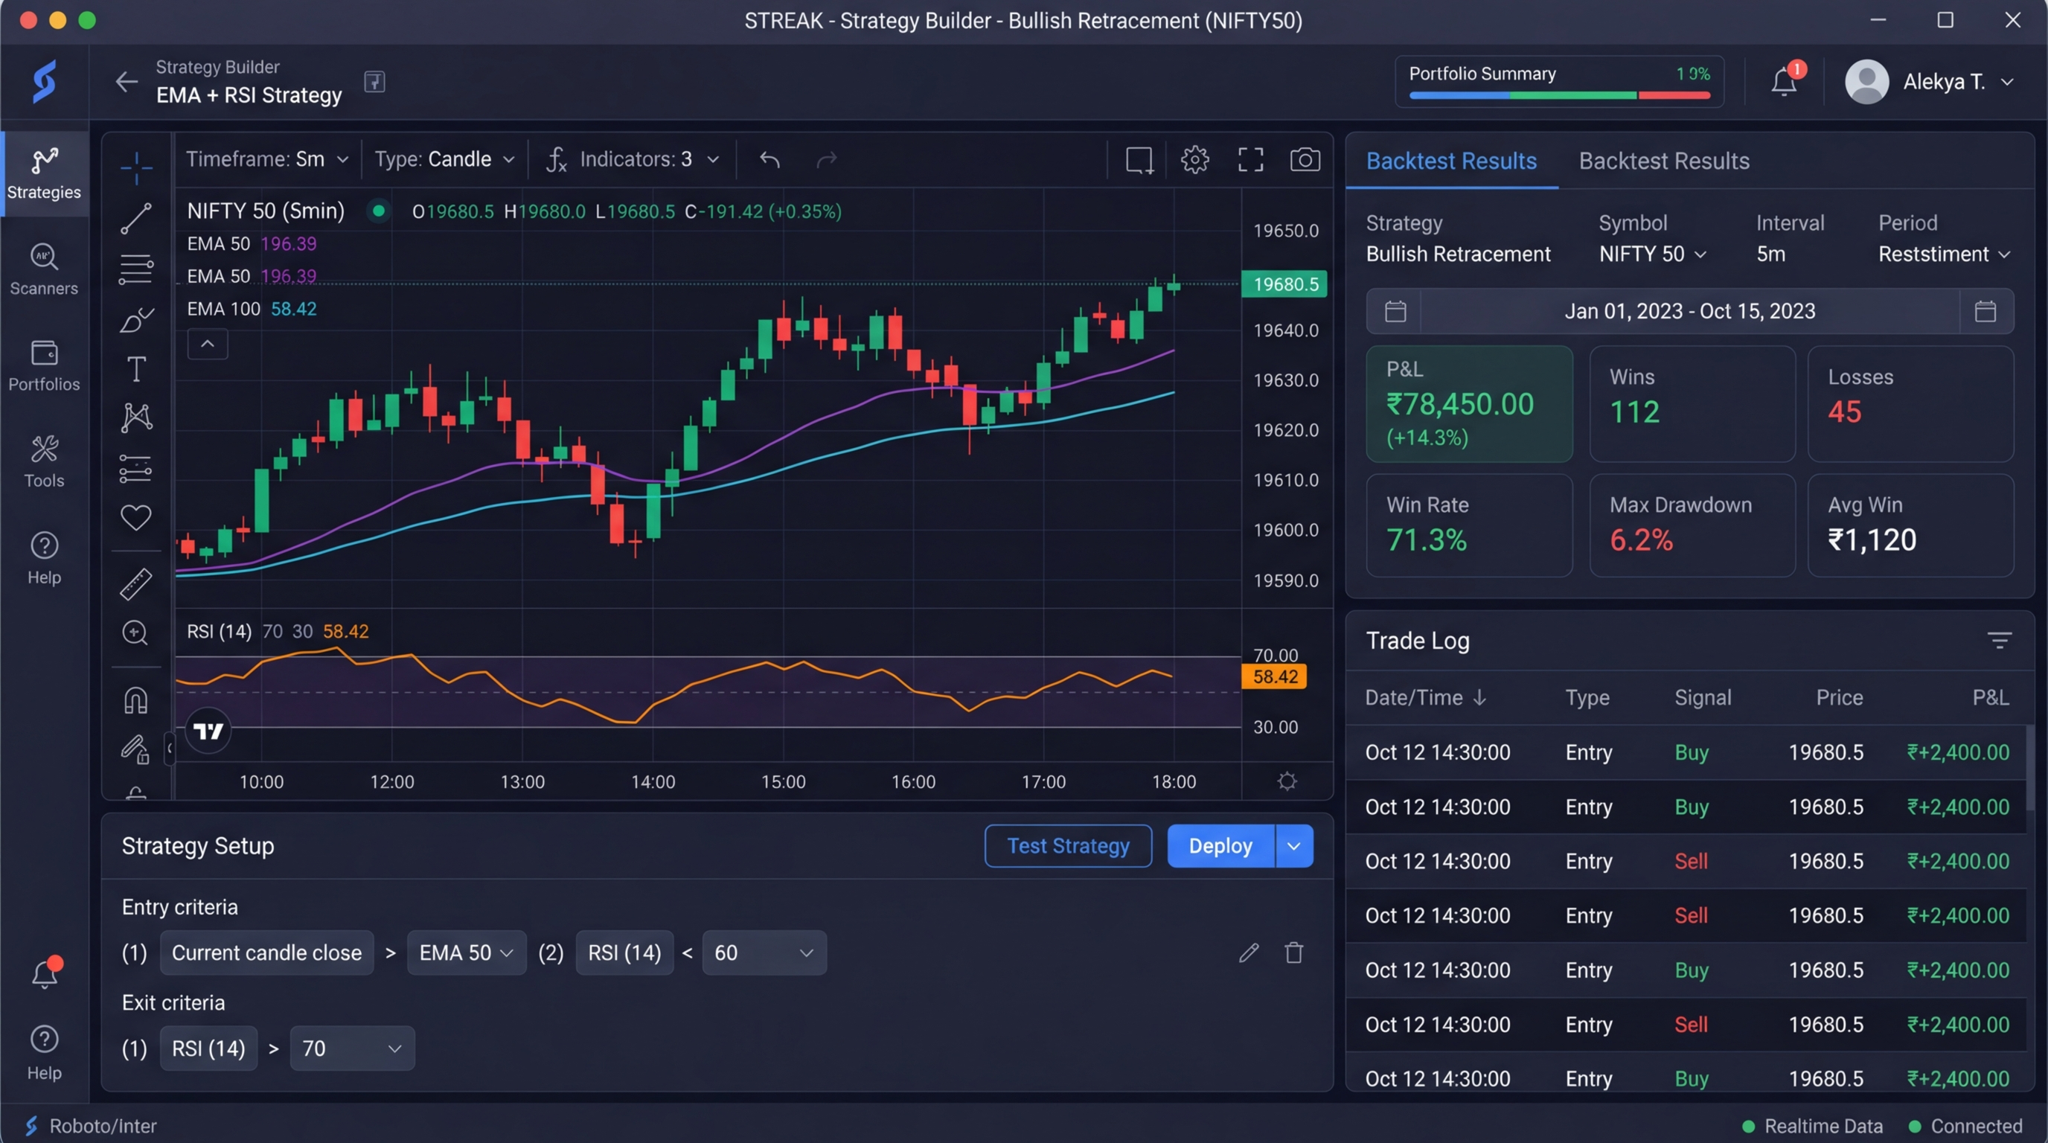Collapse the indicator legend chevron
2048x1143 pixels.
(207, 345)
